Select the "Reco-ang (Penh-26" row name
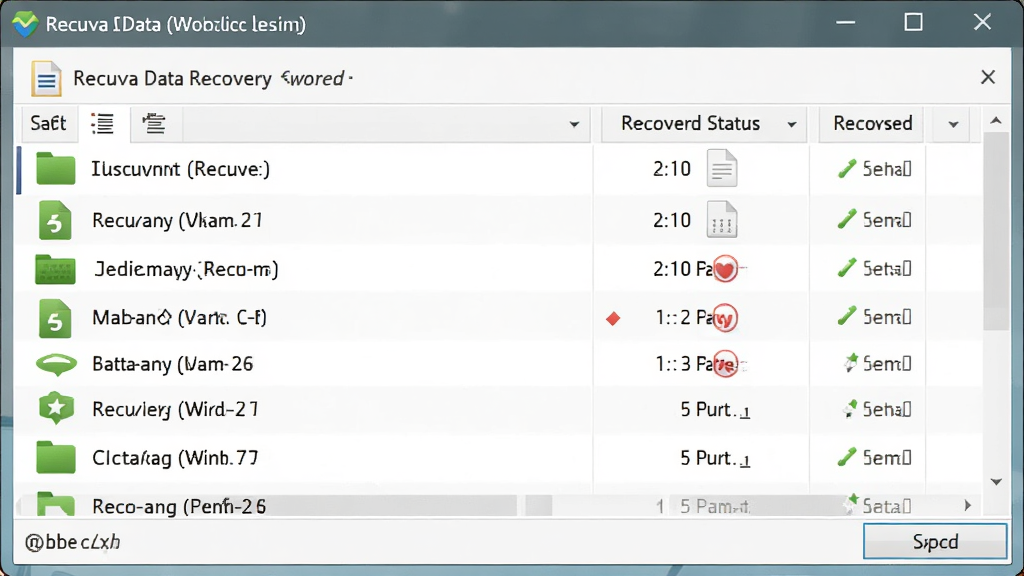Image resolution: width=1024 pixels, height=576 pixels. [179, 506]
